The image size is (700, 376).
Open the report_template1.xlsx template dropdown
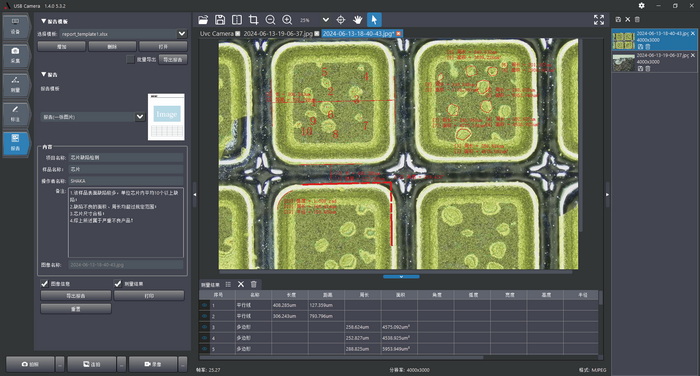click(x=182, y=33)
